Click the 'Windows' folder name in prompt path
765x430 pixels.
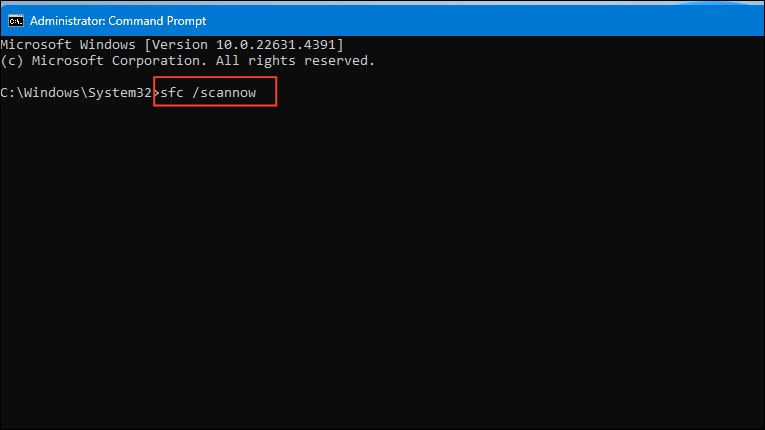point(52,92)
